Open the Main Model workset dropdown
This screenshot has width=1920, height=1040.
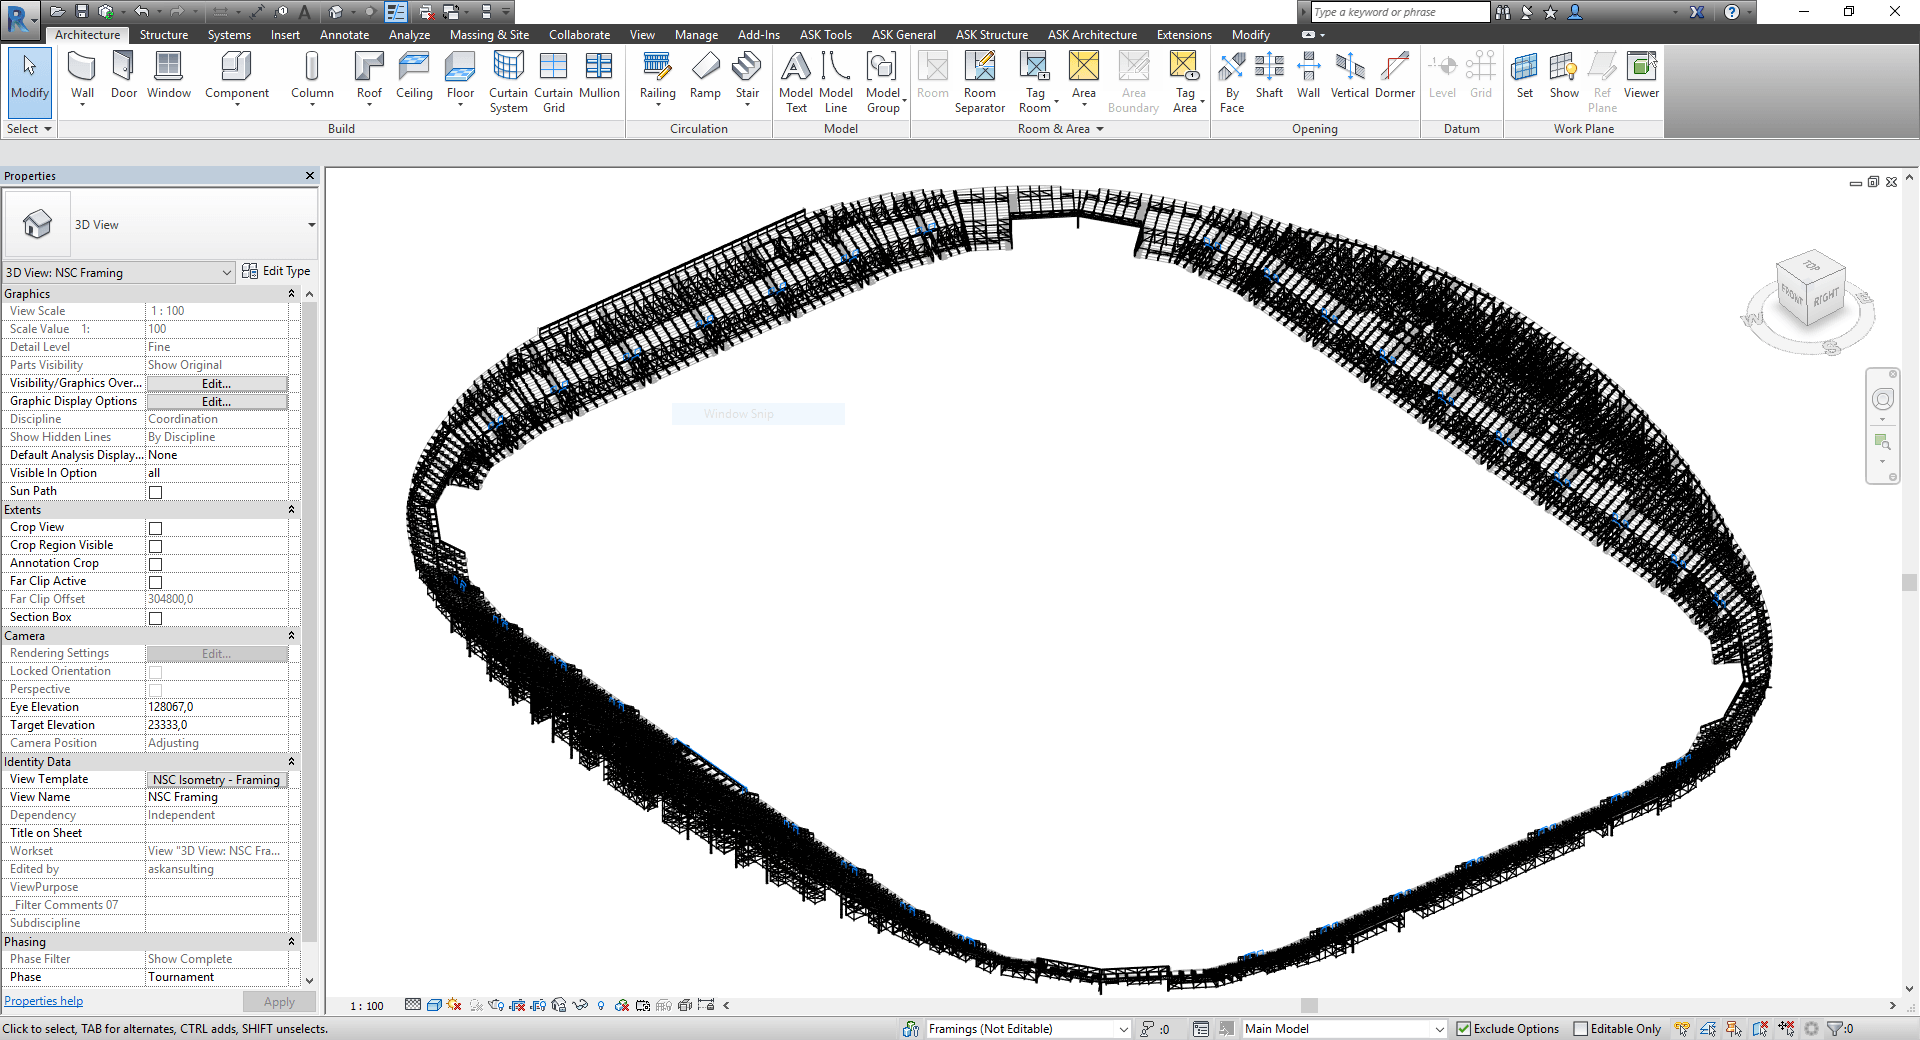1440,1028
